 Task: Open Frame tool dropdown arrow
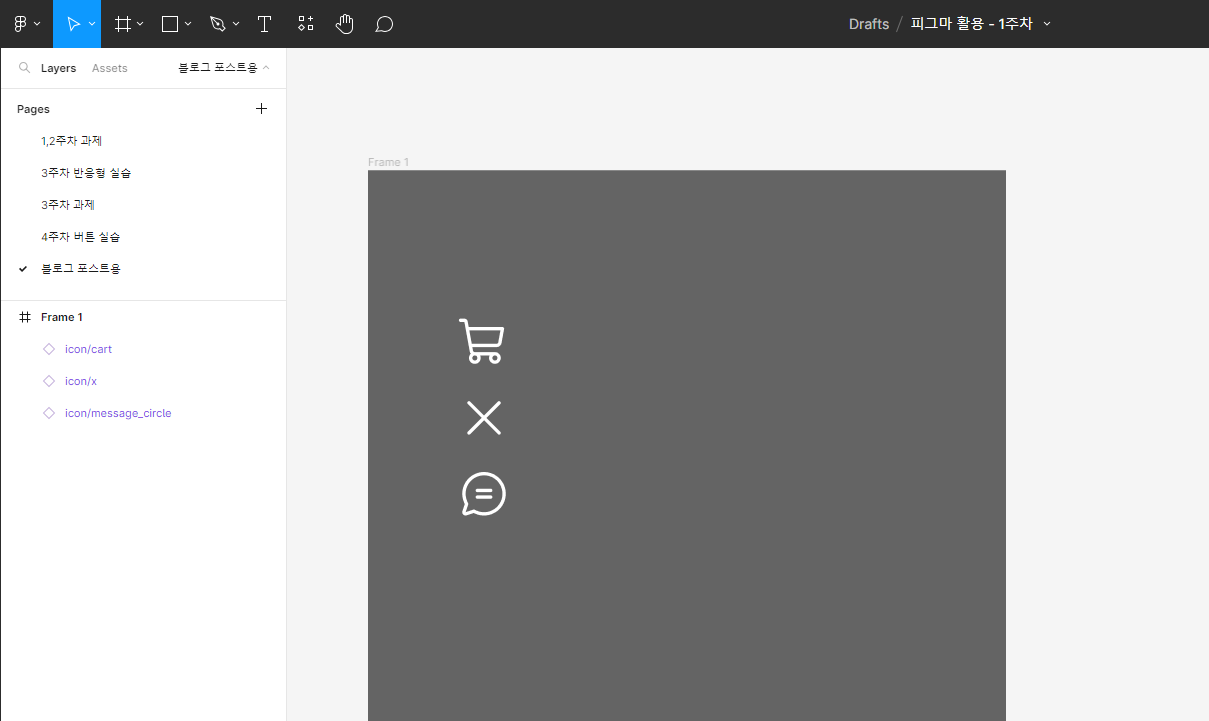pyautogui.click(x=140, y=24)
